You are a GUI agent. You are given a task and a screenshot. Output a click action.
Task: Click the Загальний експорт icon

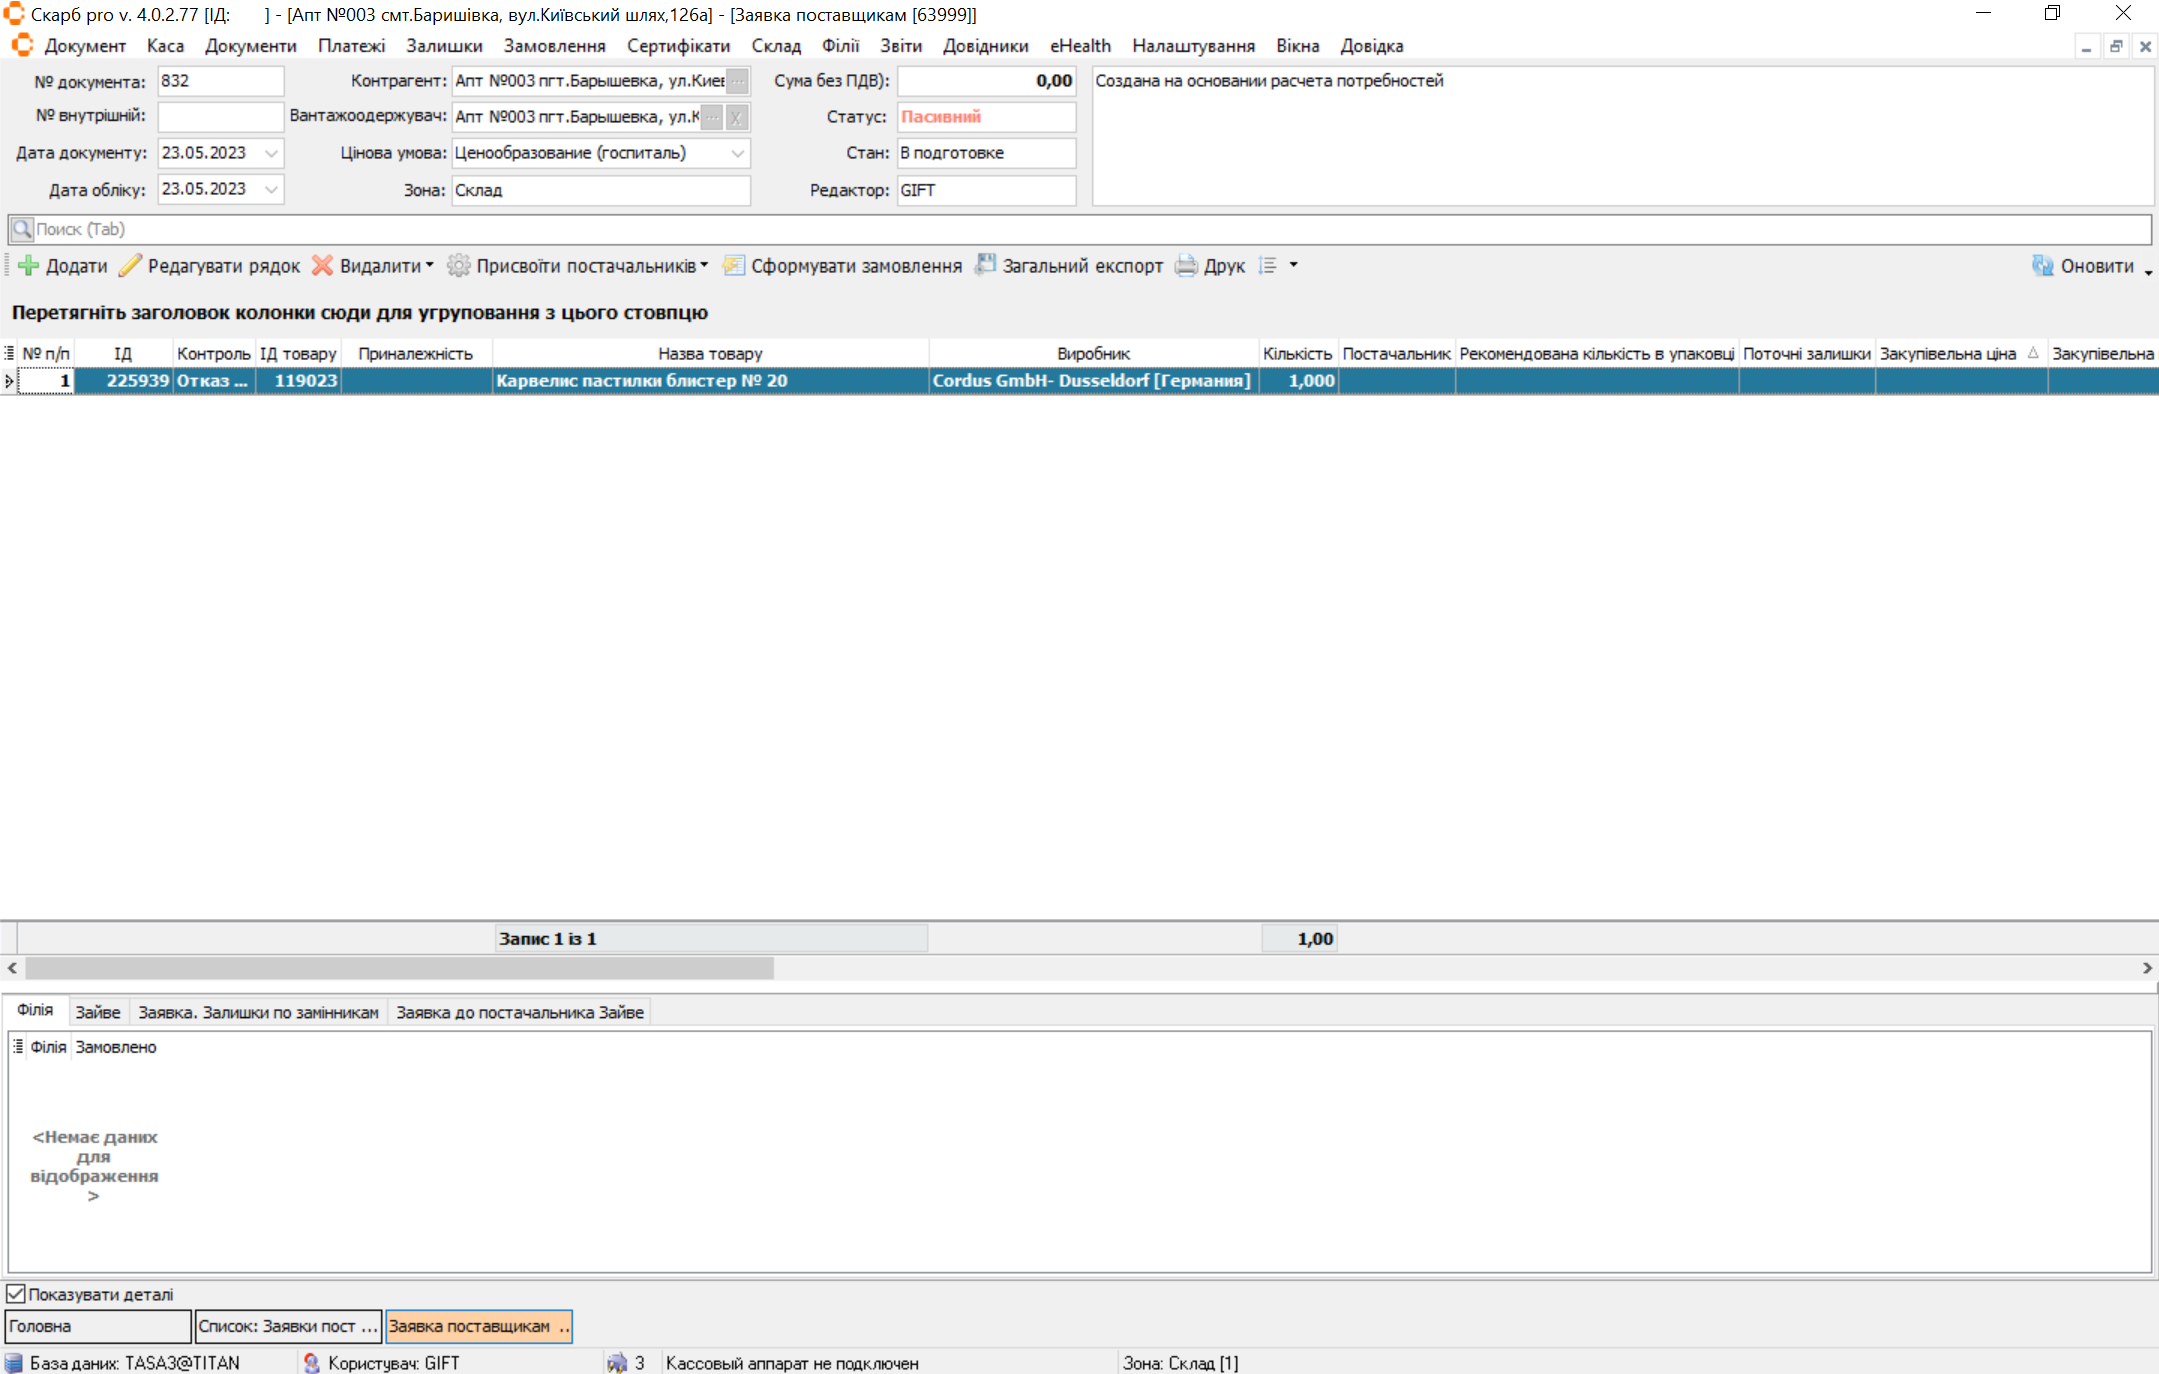985,265
